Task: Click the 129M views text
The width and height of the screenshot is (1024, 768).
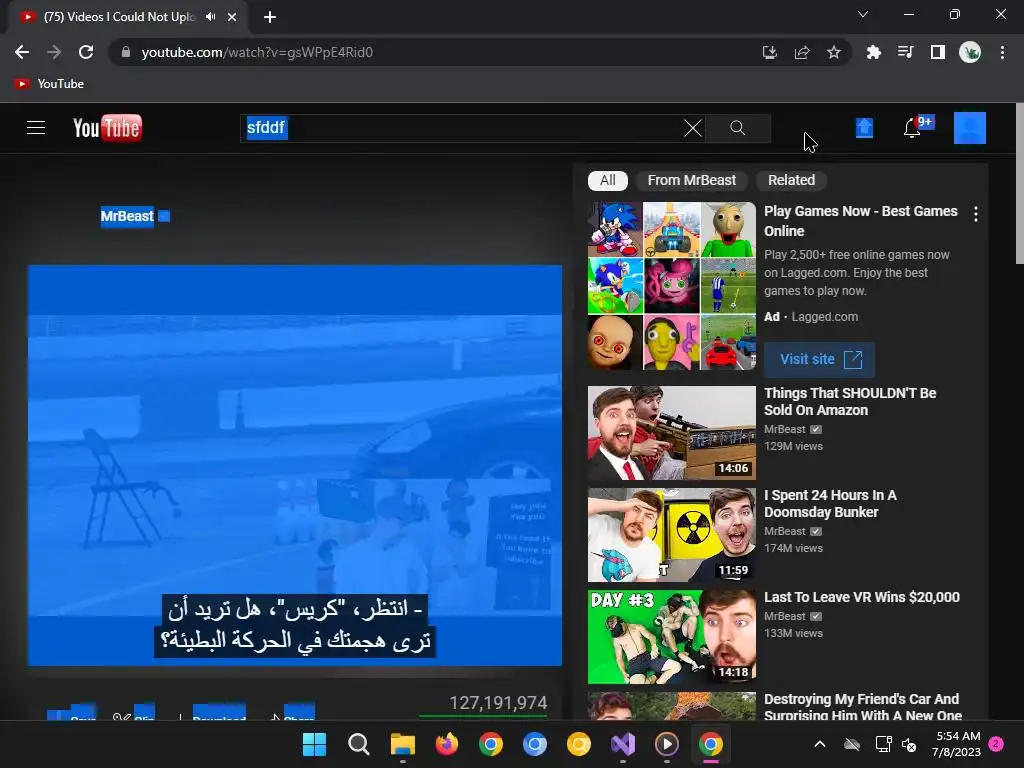Action: (793, 446)
